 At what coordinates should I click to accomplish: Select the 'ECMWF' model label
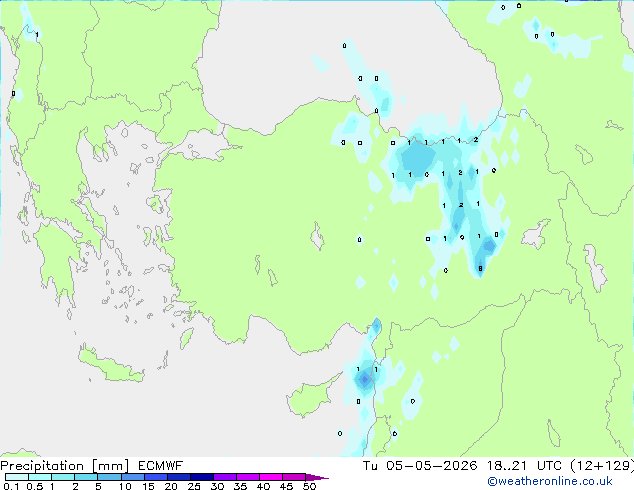[x=161, y=466]
